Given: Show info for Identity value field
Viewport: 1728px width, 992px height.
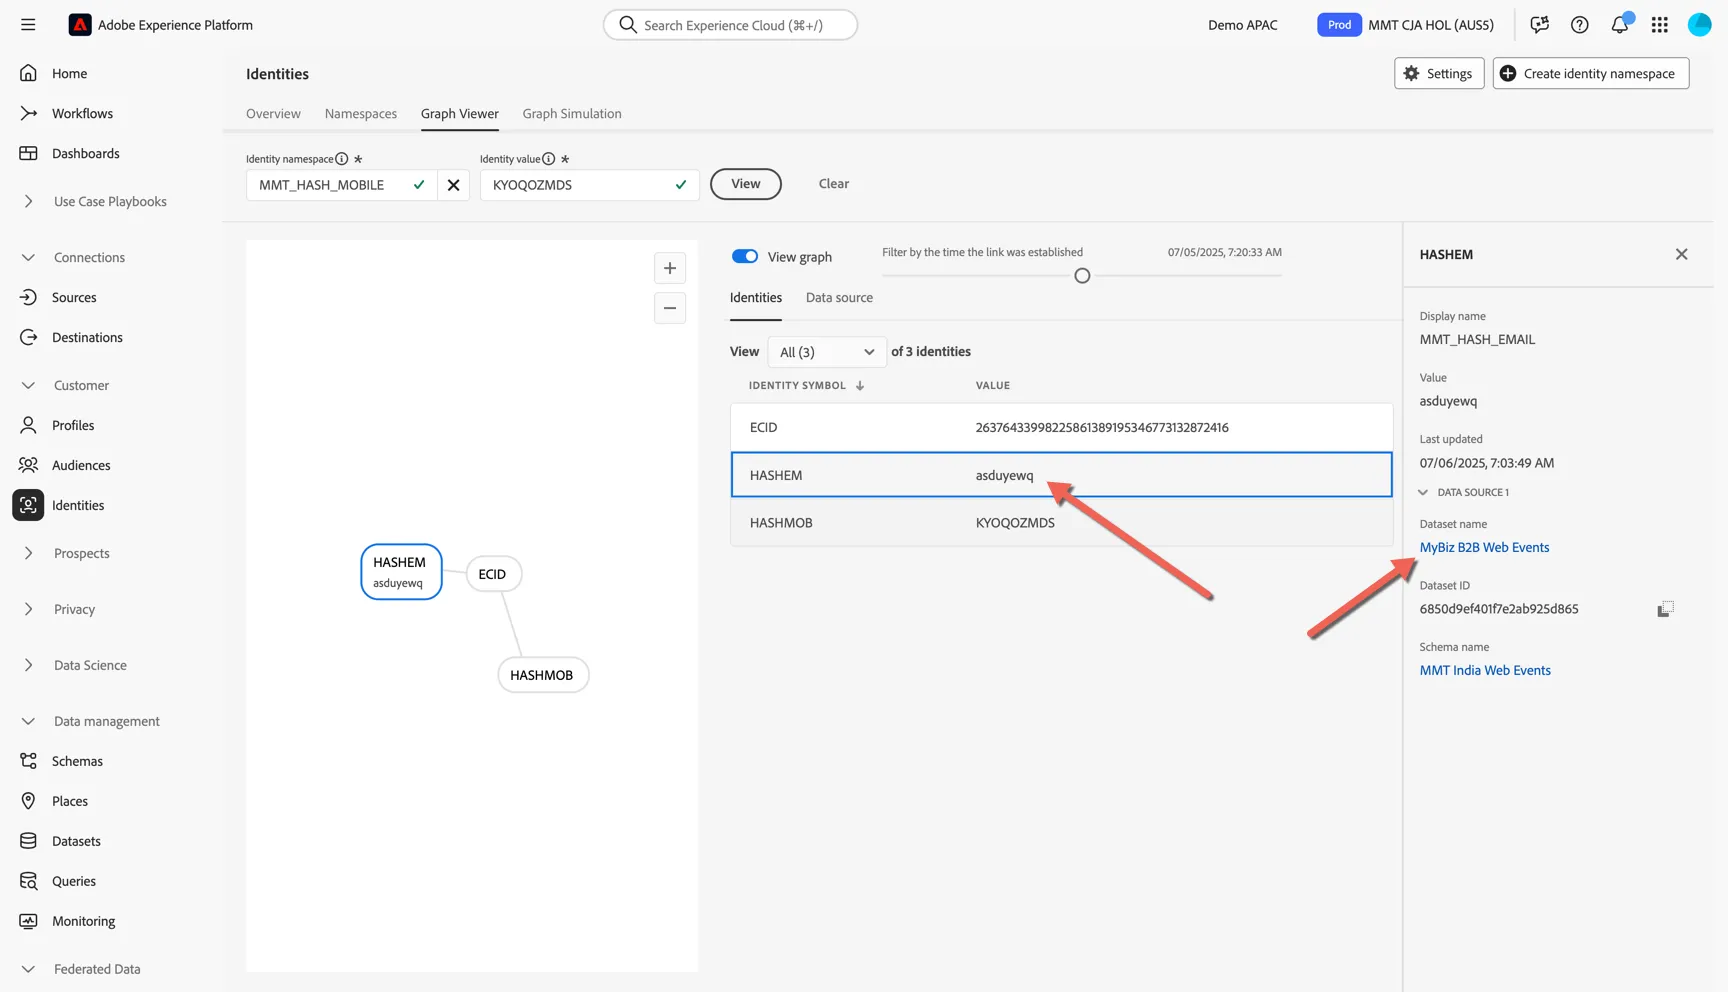Looking at the screenshot, I should point(549,159).
